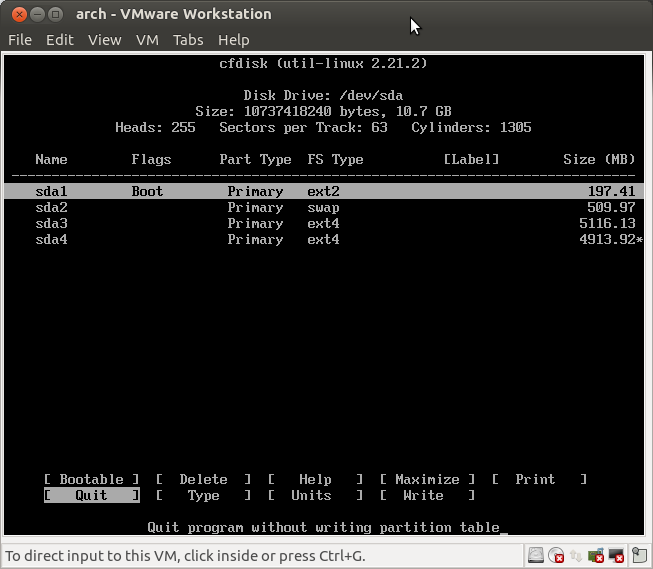Click the sda1 partition name
Image resolution: width=653 pixels, height=569 pixels.
pyautogui.click(x=51, y=191)
